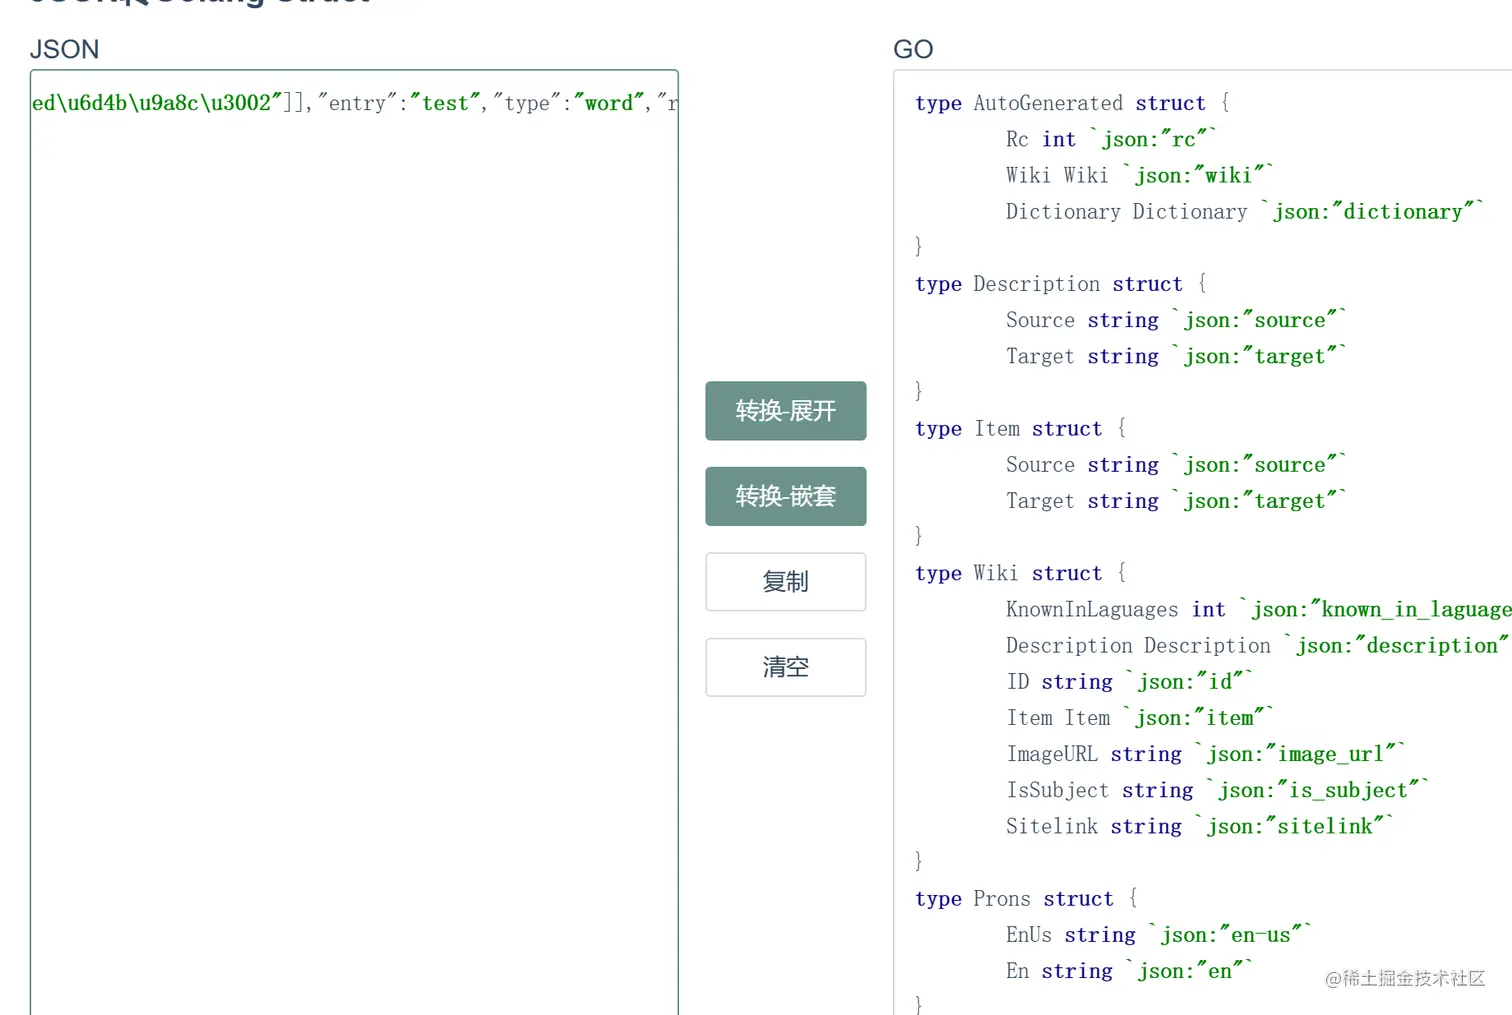Viewport: 1512px width, 1015px height.
Task: Click the Wiki Wiki json:"wiki" field line
Action: pyautogui.click(x=1139, y=175)
